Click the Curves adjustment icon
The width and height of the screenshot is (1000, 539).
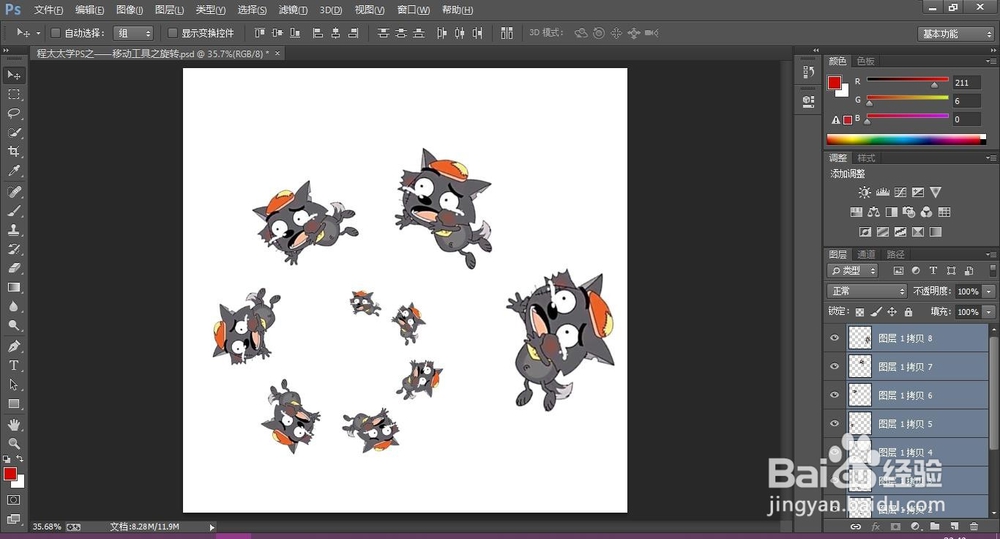901,192
